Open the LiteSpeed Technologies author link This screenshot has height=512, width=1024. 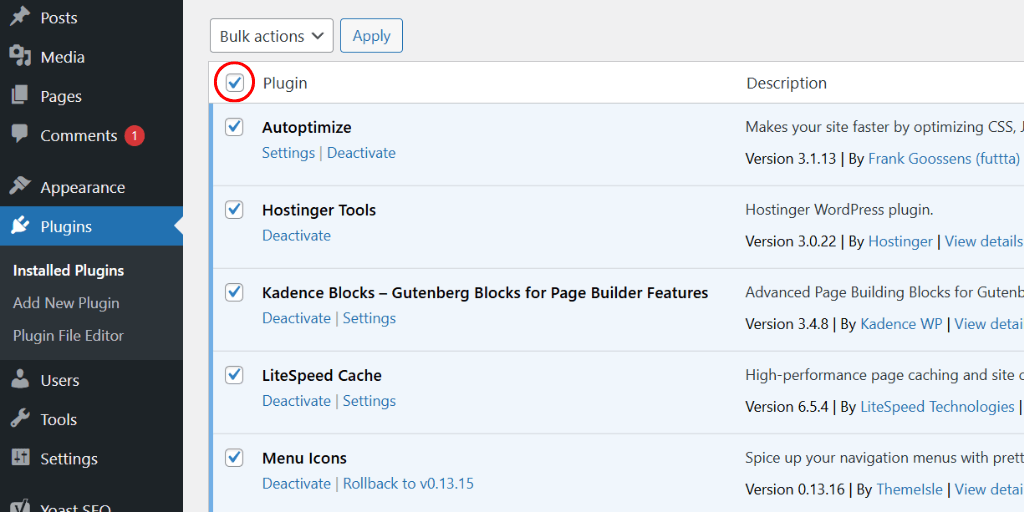point(937,407)
